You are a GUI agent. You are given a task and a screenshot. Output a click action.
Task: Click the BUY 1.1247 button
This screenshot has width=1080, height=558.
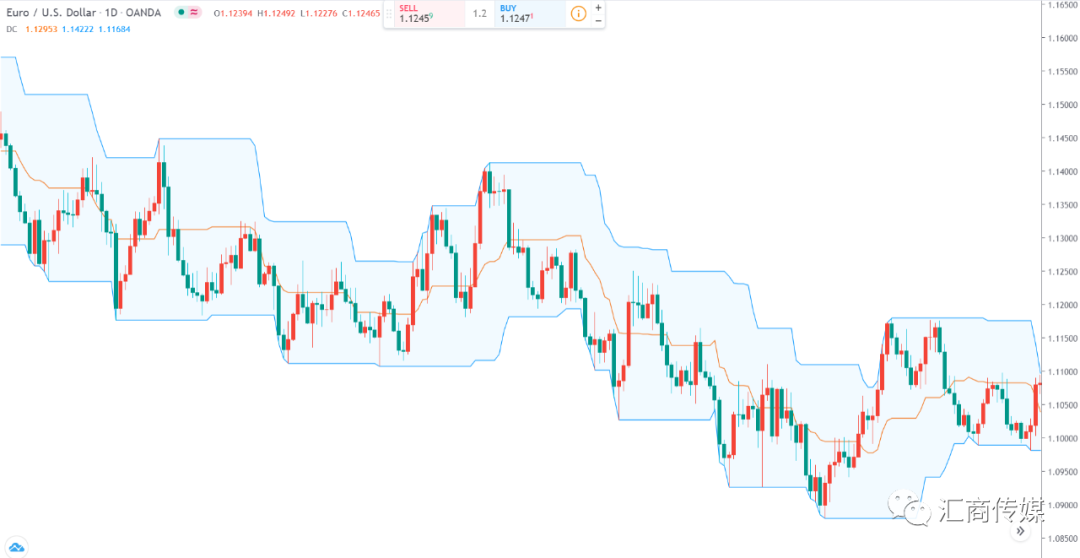coord(530,14)
